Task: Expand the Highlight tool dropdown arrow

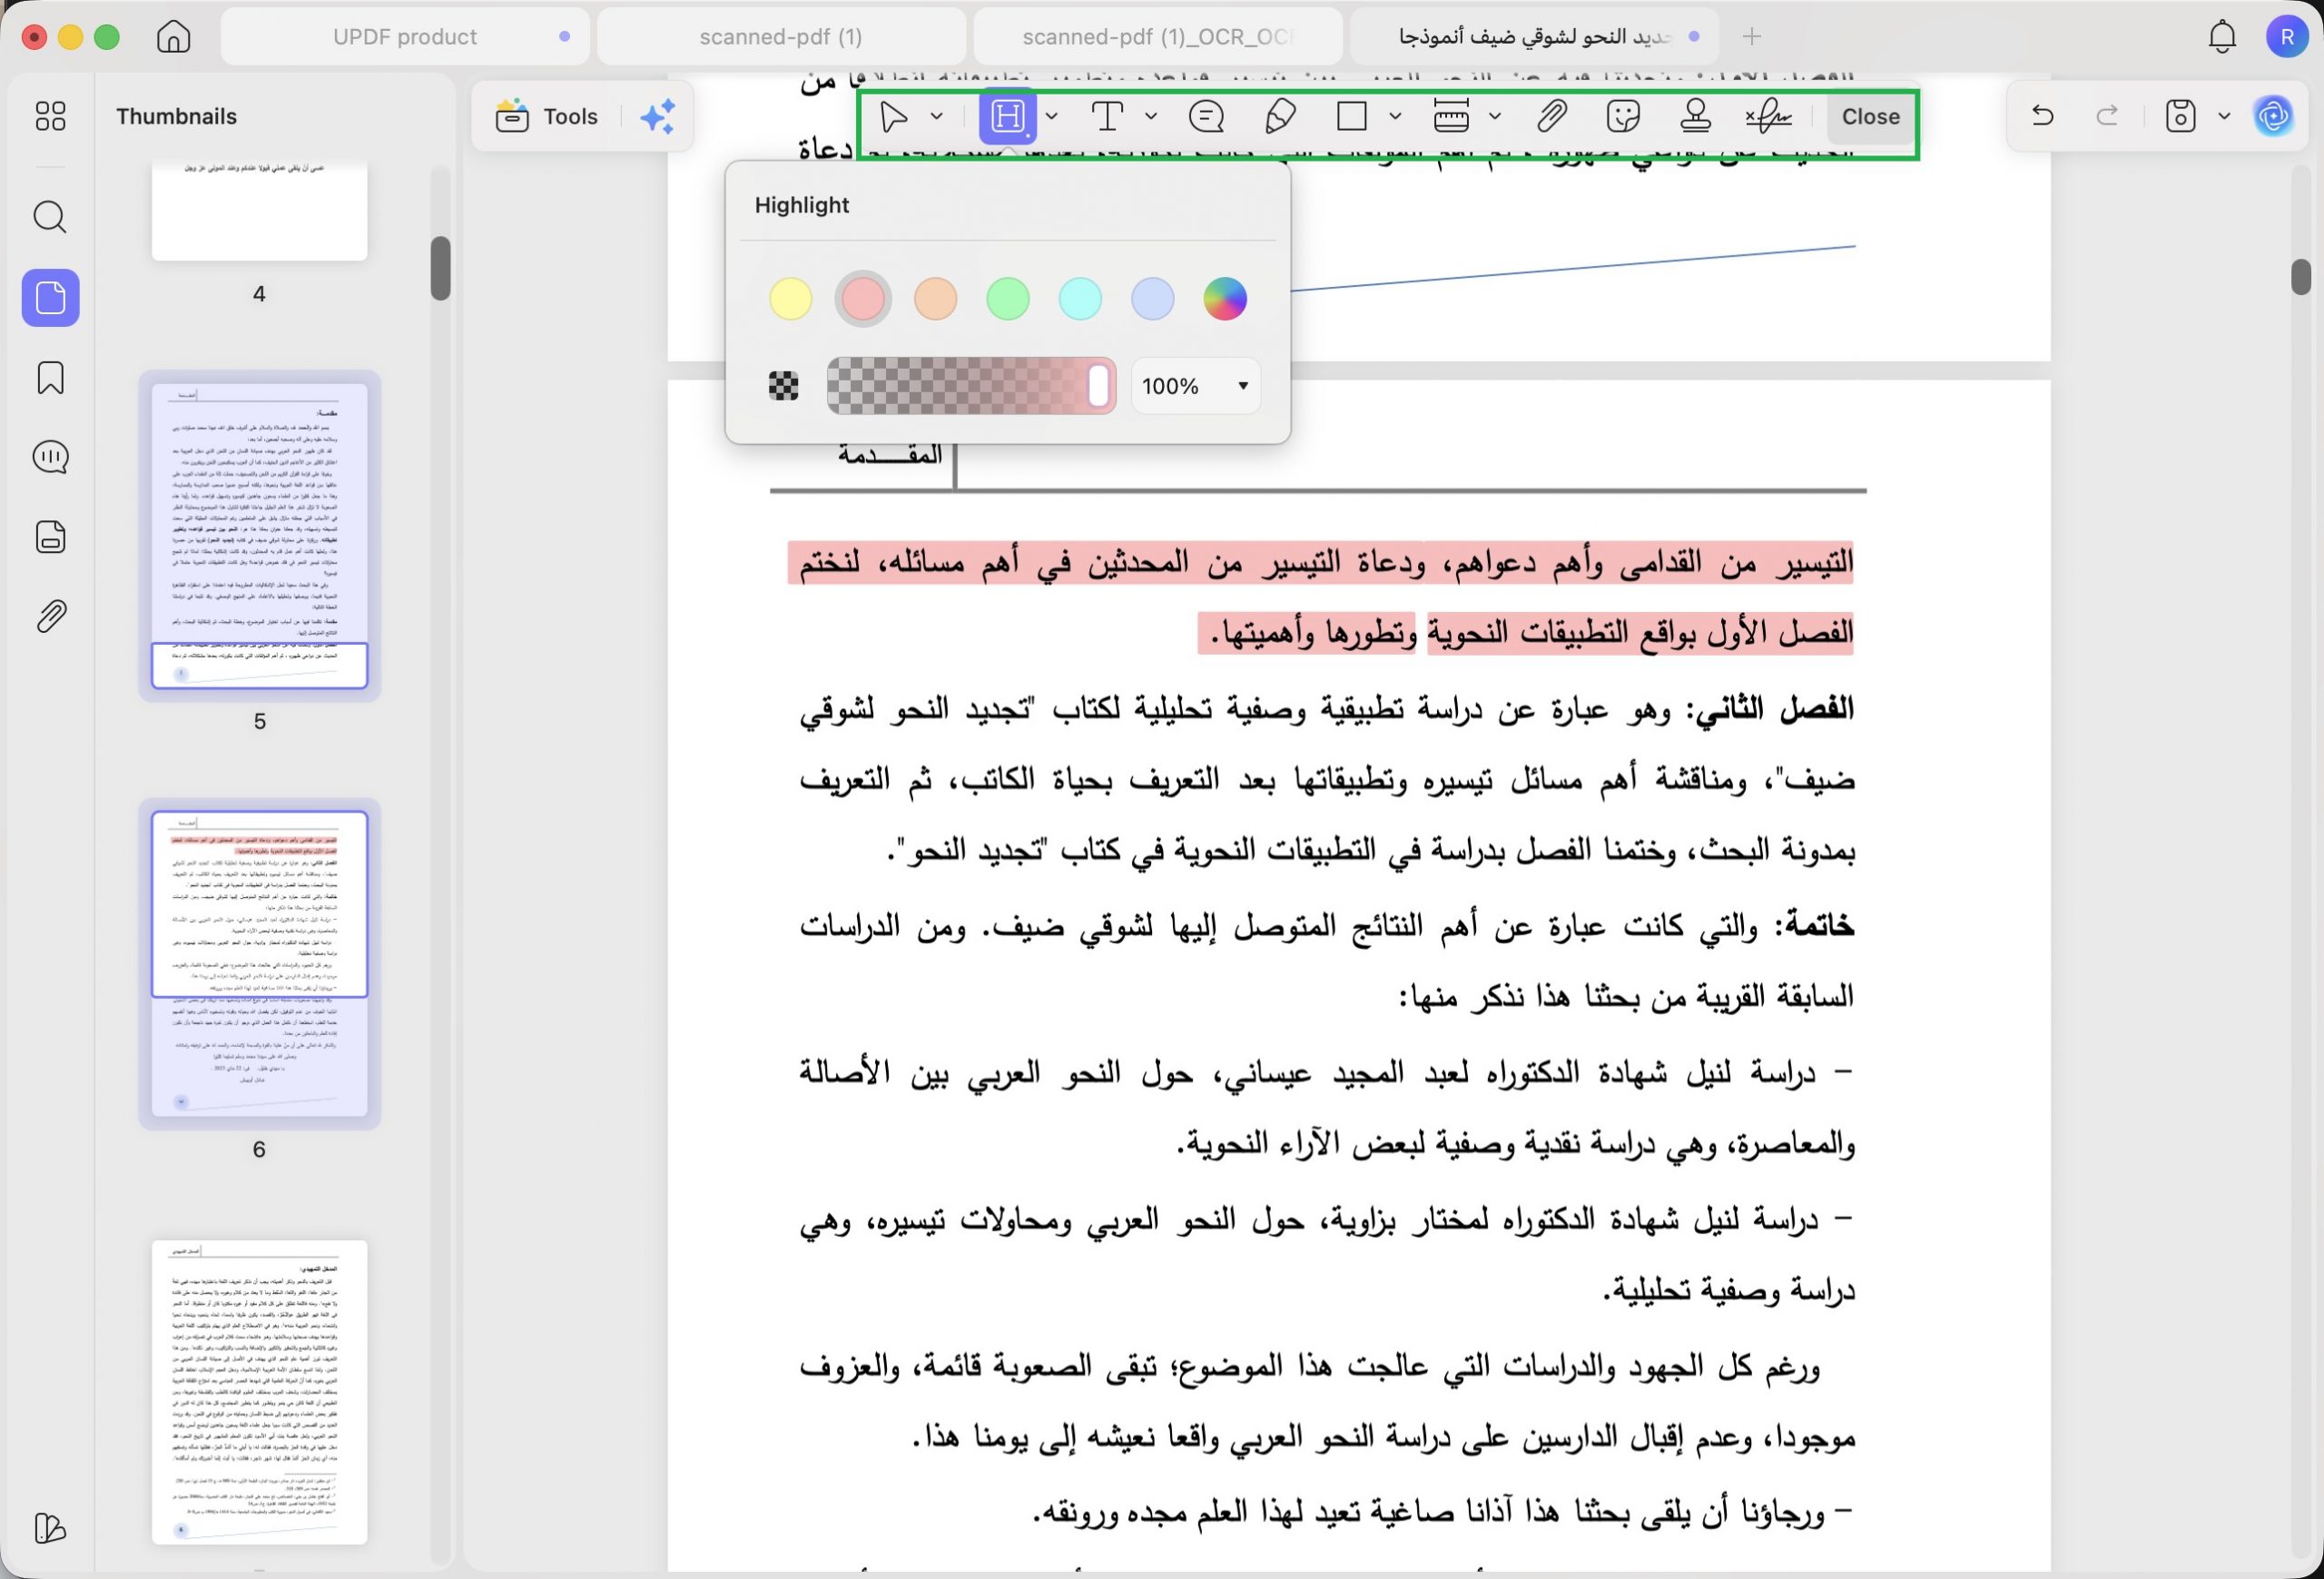Action: [1052, 117]
